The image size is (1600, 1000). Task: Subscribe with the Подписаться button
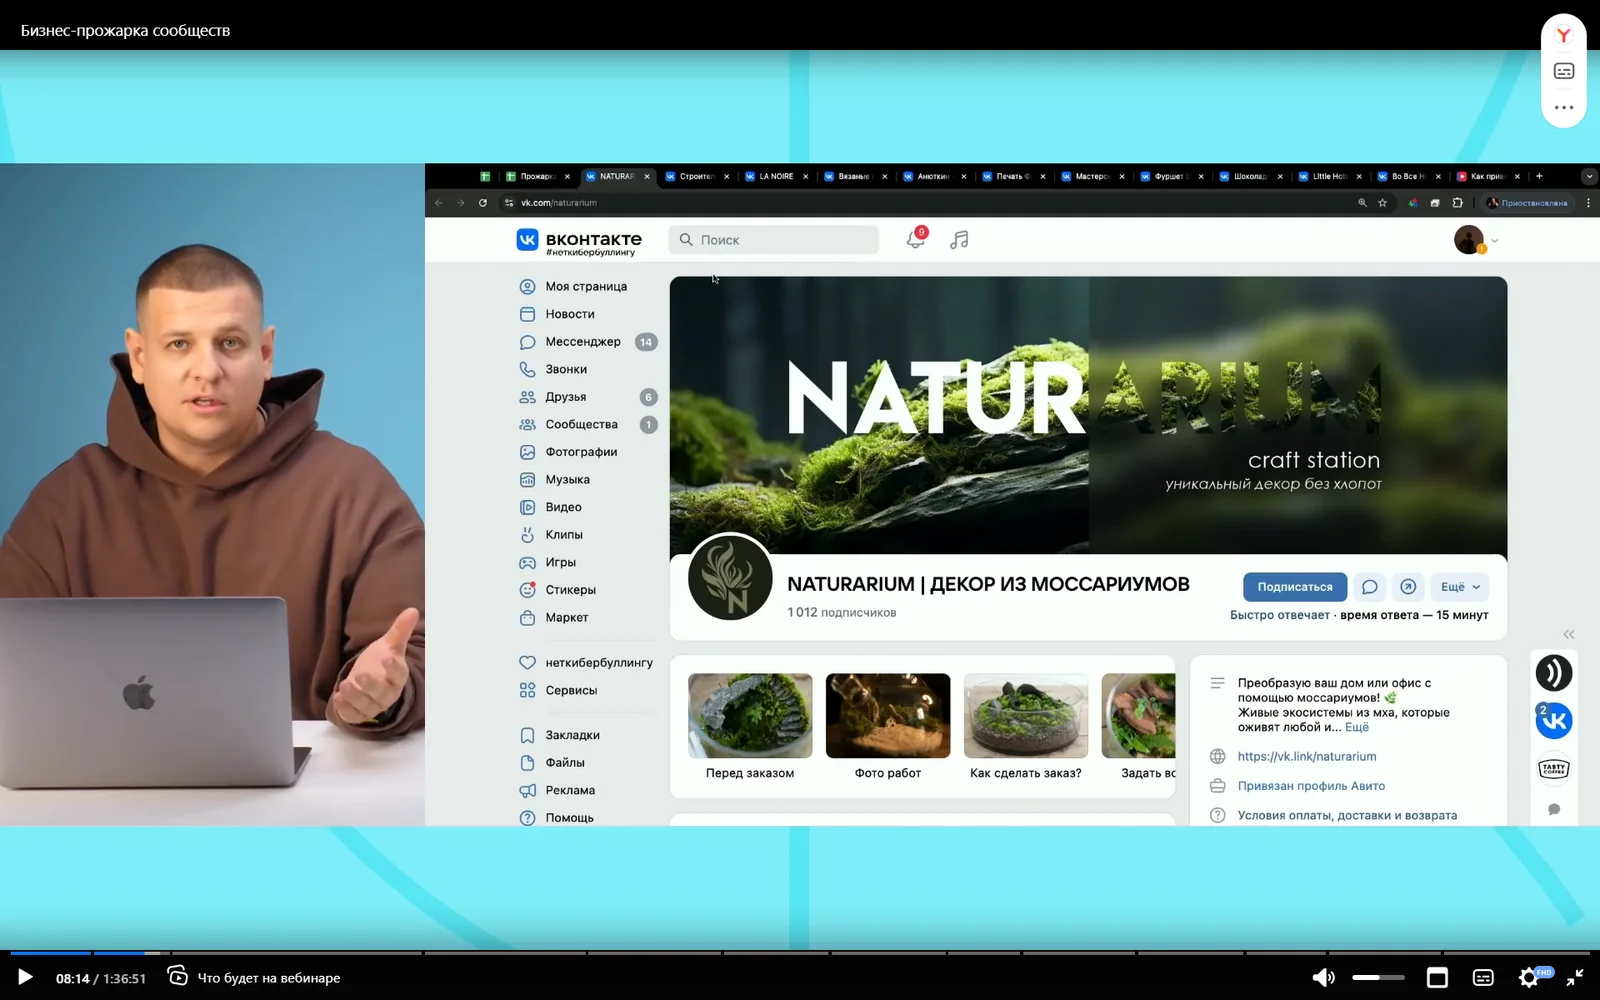pos(1295,587)
